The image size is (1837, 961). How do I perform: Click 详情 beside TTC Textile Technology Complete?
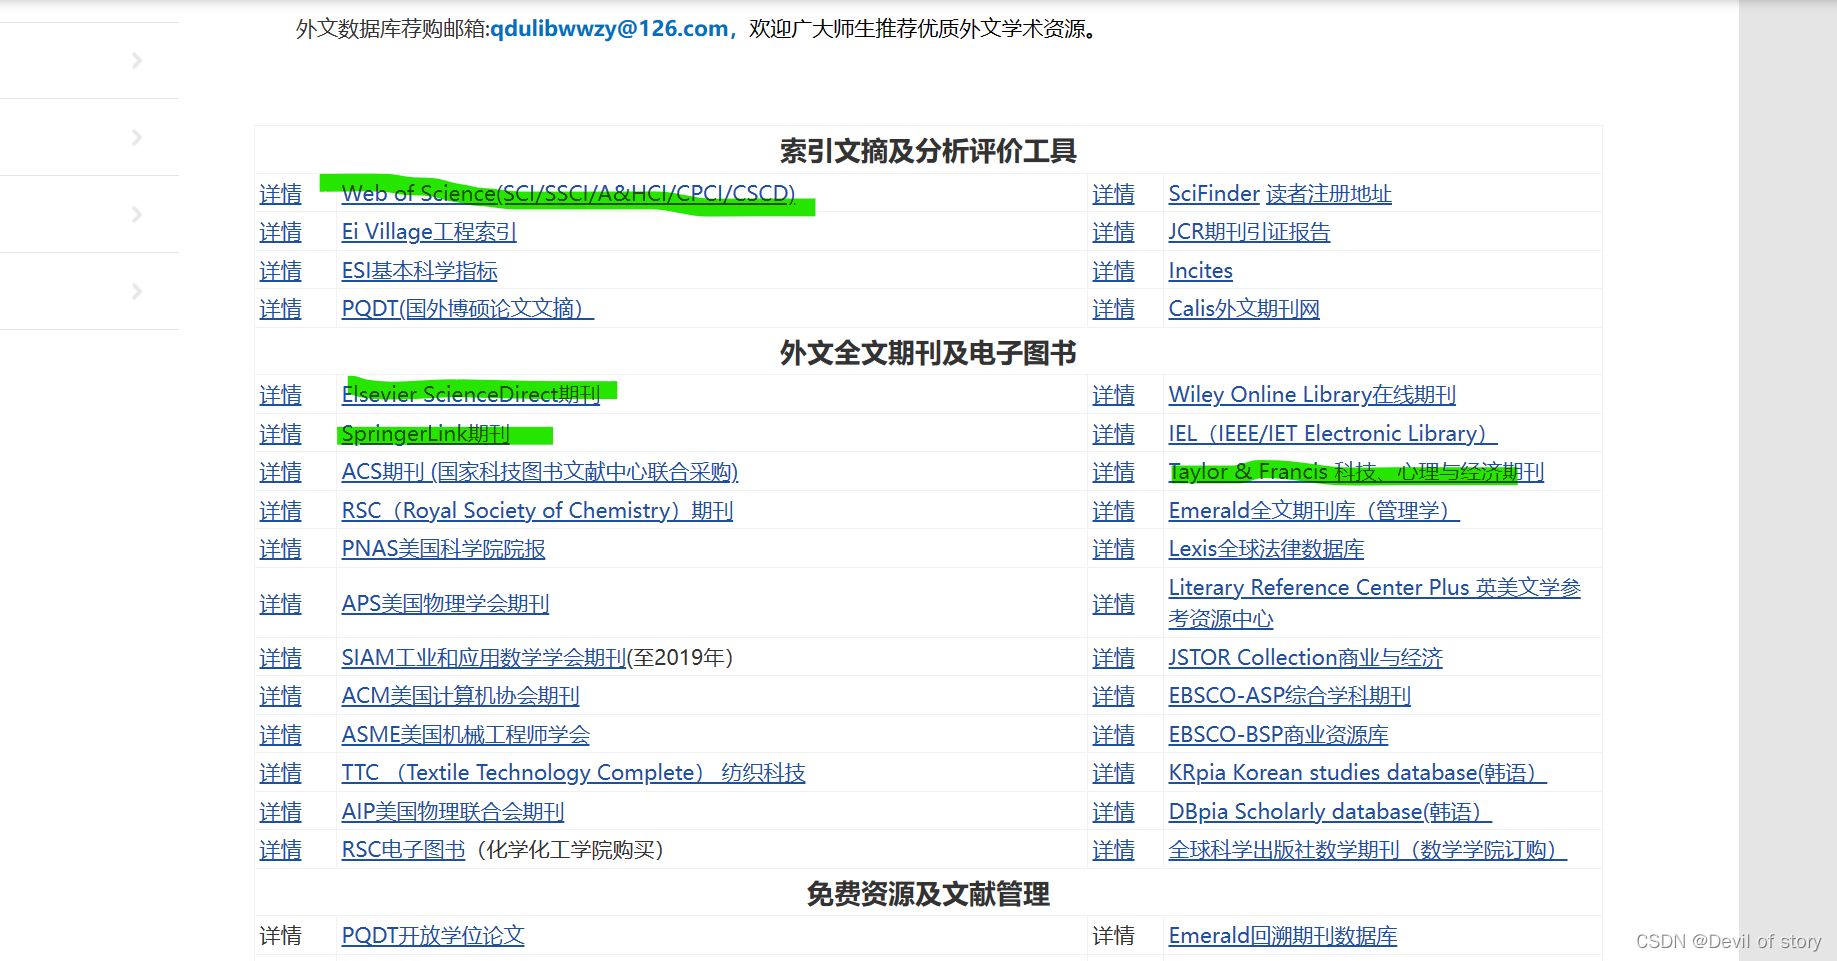click(x=280, y=773)
